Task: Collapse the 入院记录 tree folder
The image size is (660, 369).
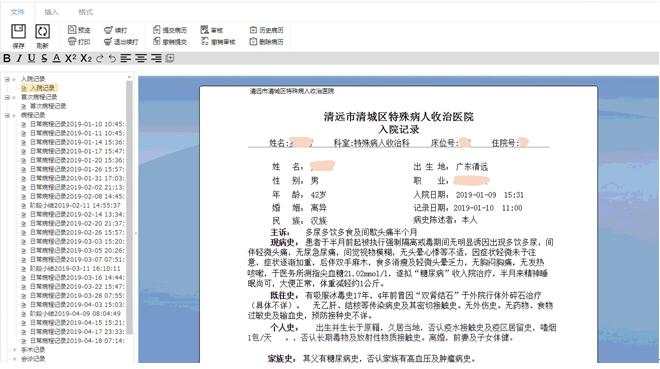Action: click(x=7, y=79)
